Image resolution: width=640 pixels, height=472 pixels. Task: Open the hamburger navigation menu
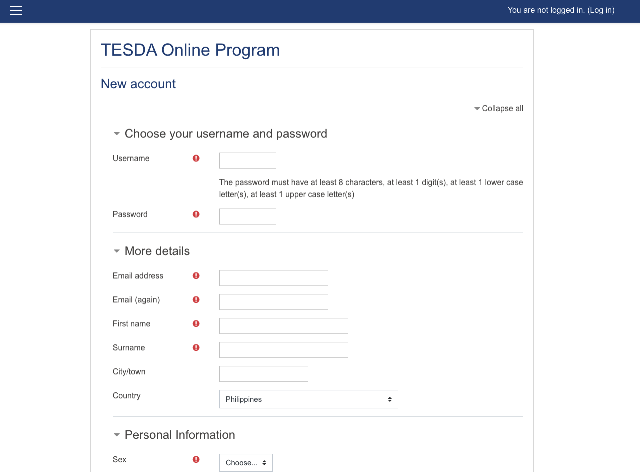[16, 10]
